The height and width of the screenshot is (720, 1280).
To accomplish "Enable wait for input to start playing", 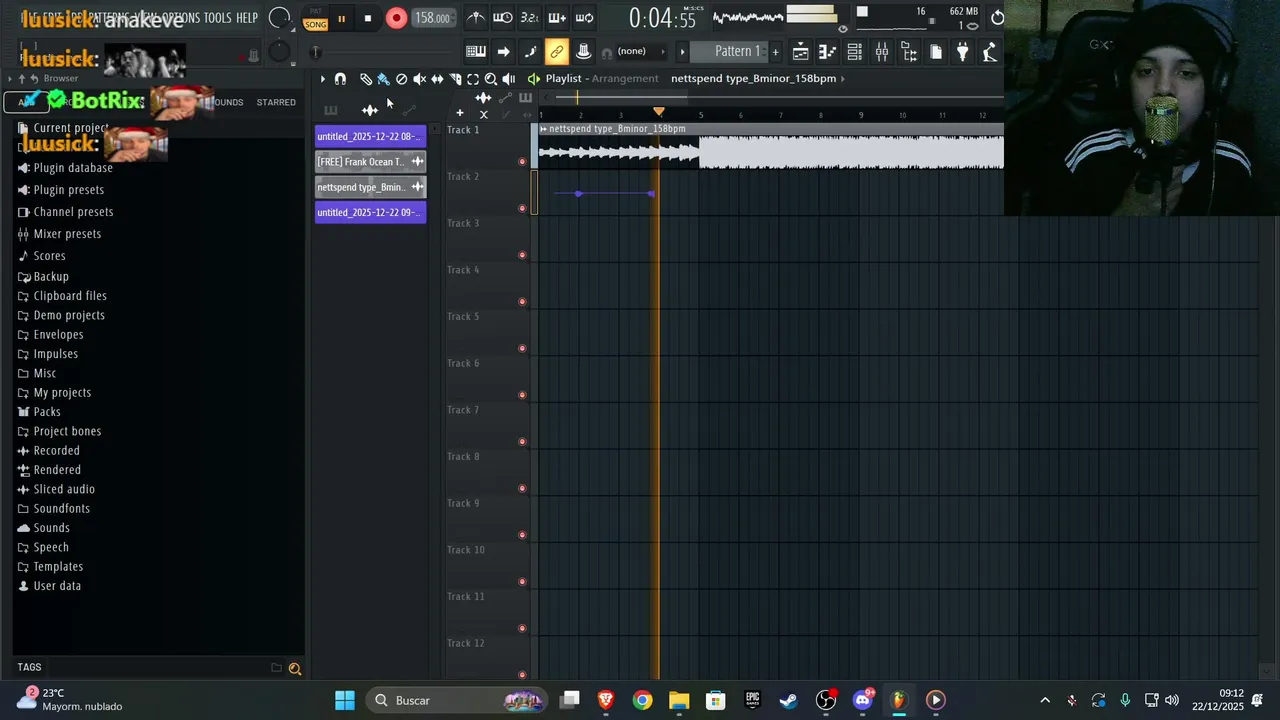I will [503, 18].
